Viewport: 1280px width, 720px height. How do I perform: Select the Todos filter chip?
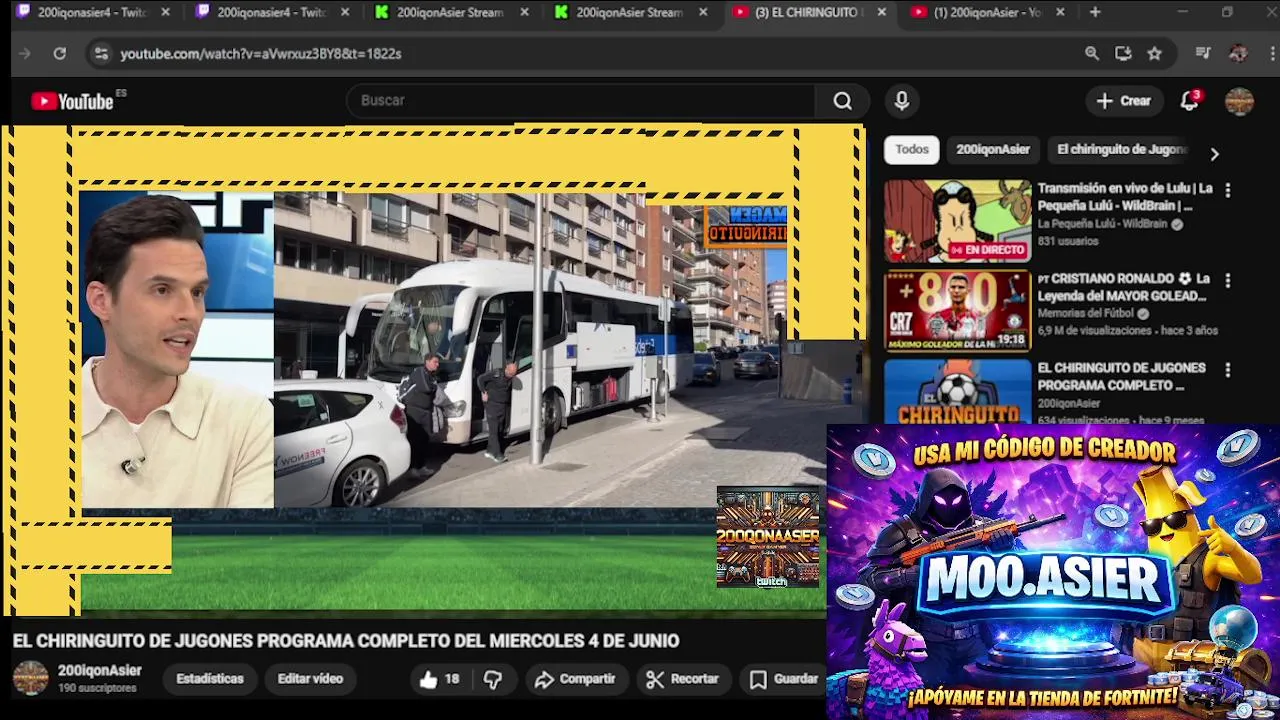(911, 149)
